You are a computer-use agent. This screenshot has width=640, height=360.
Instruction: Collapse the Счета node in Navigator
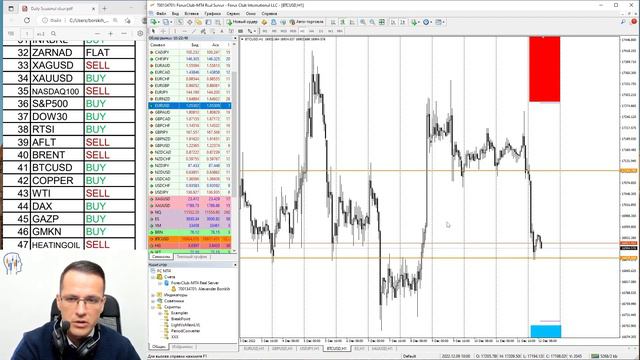[x=153, y=277]
